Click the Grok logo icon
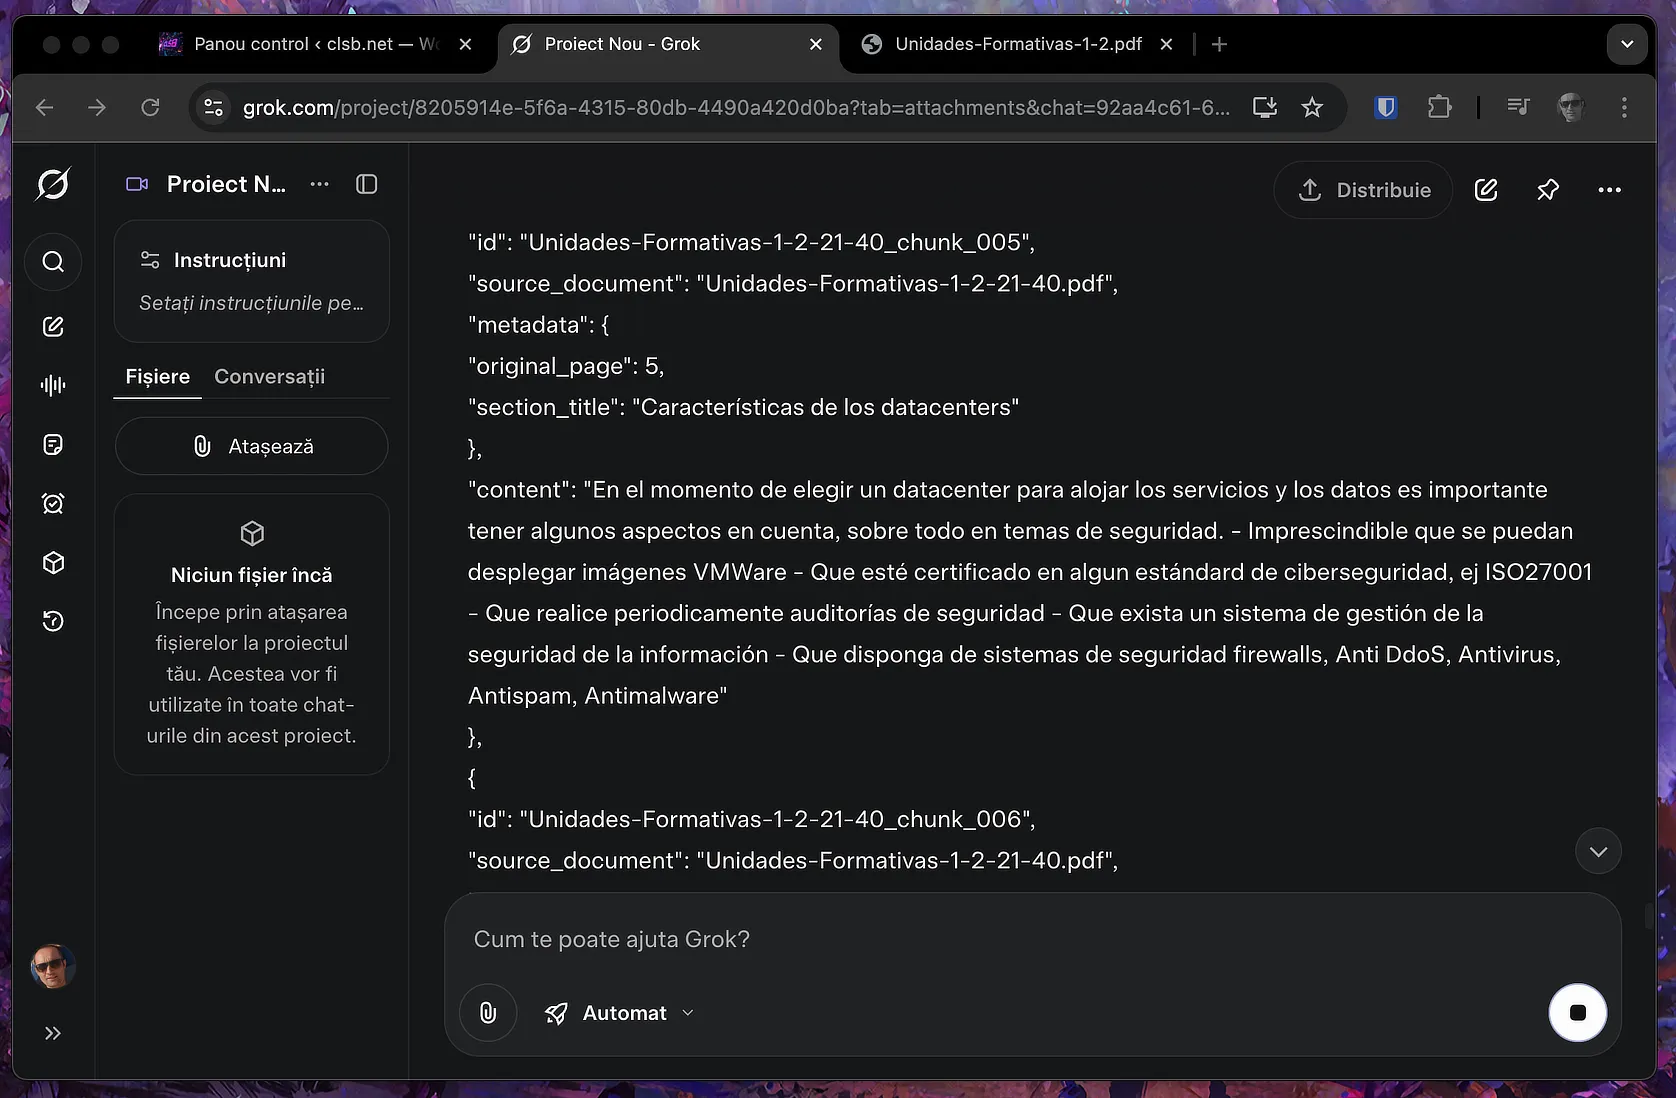 click(53, 184)
